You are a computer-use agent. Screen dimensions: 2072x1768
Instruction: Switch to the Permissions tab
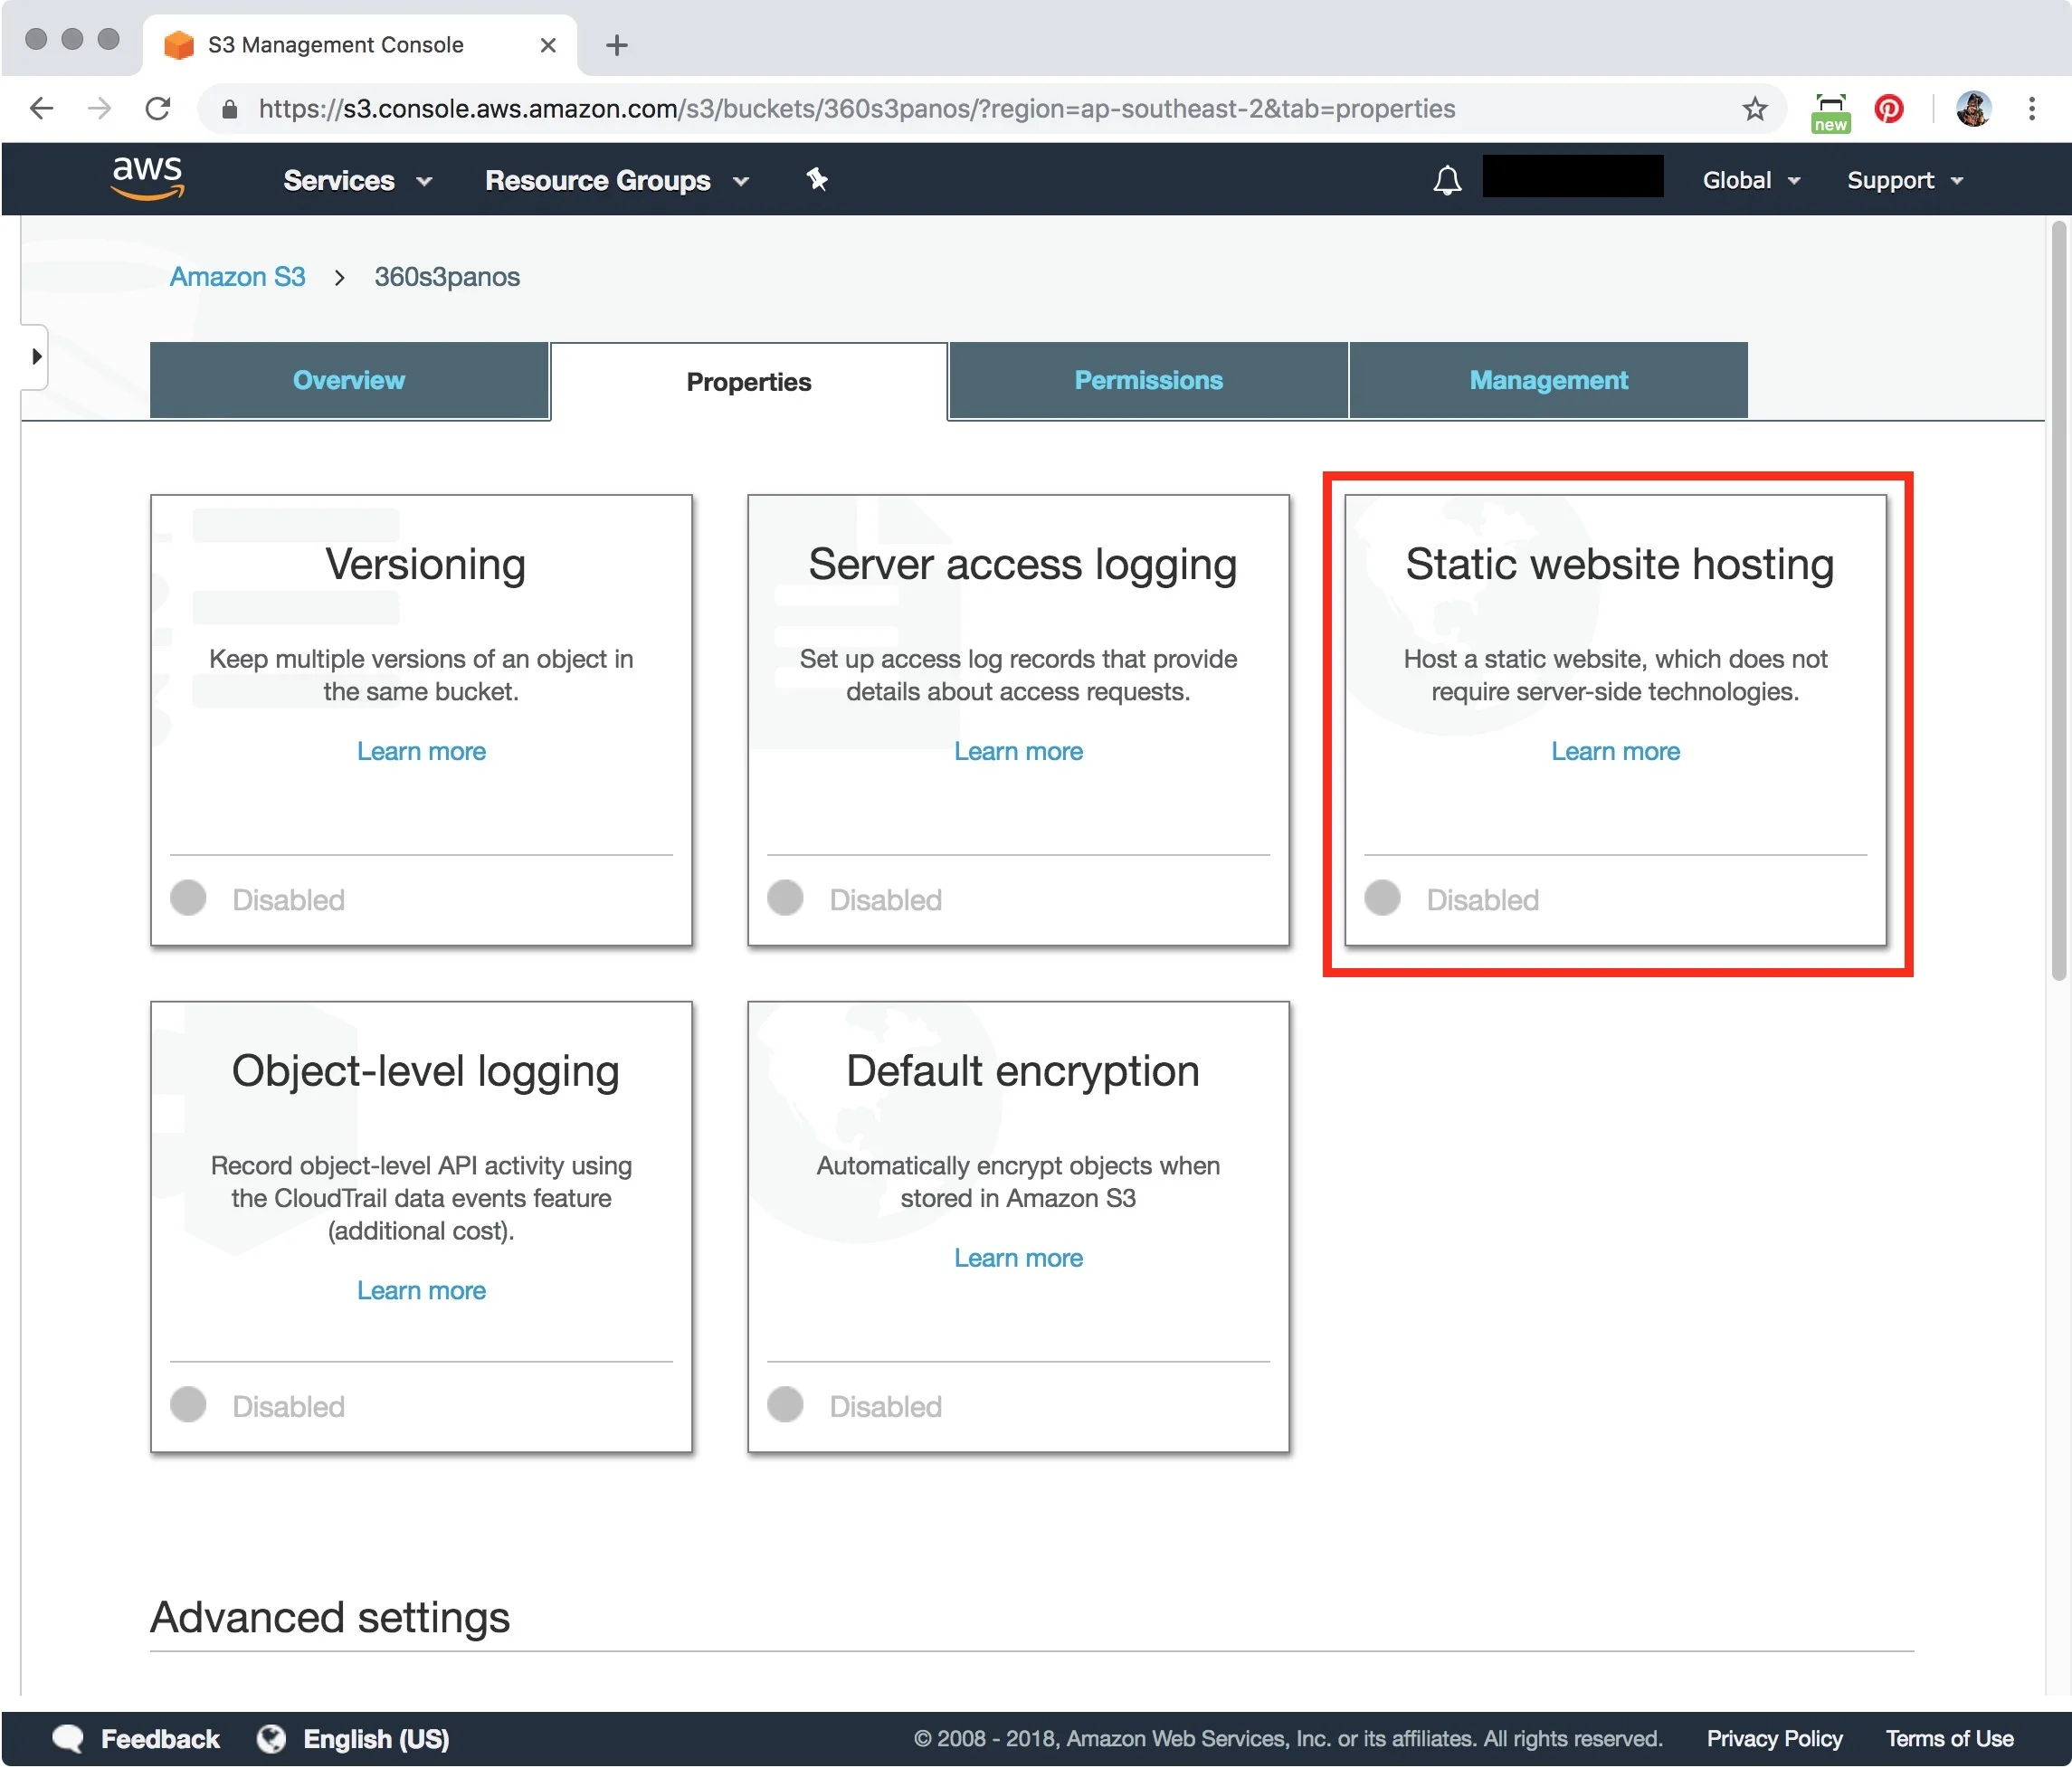[1148, 380]
